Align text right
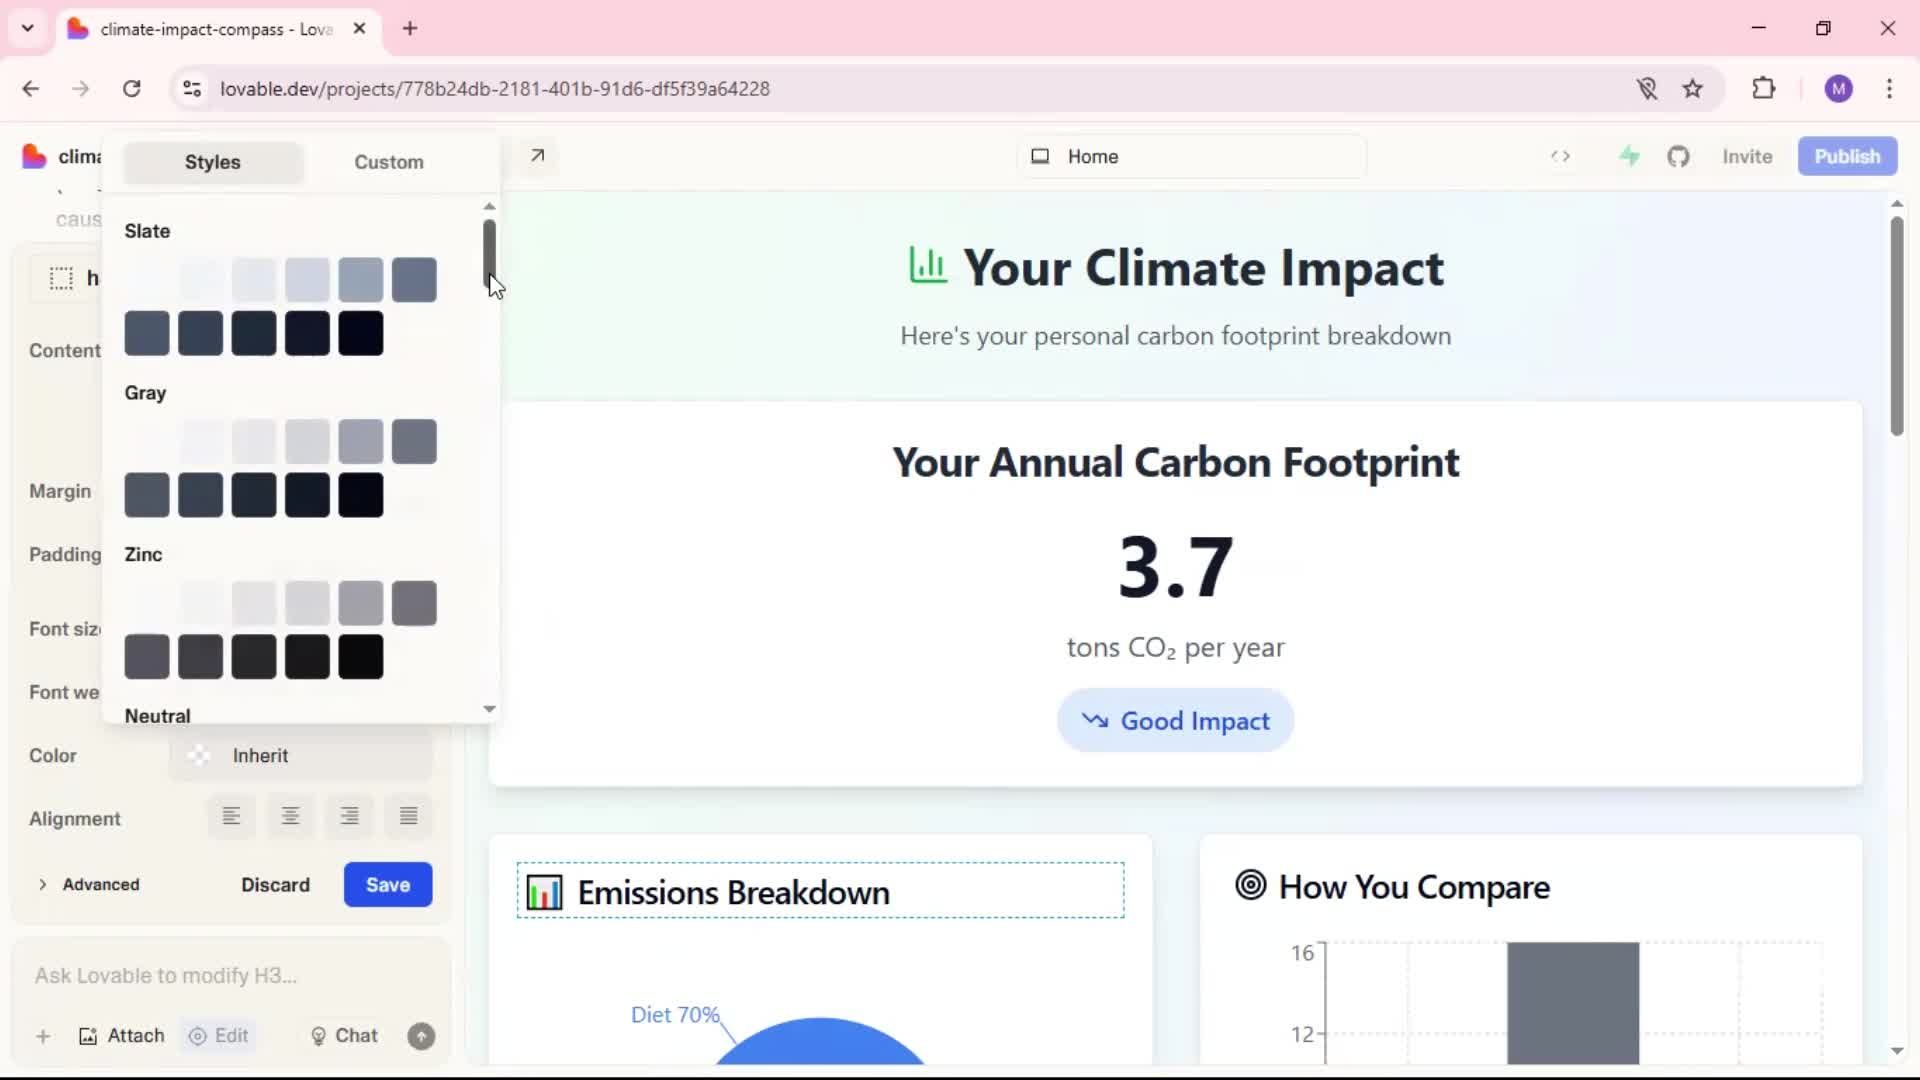This screenshot has height=1080, width=1920. (x=349, y=817)
